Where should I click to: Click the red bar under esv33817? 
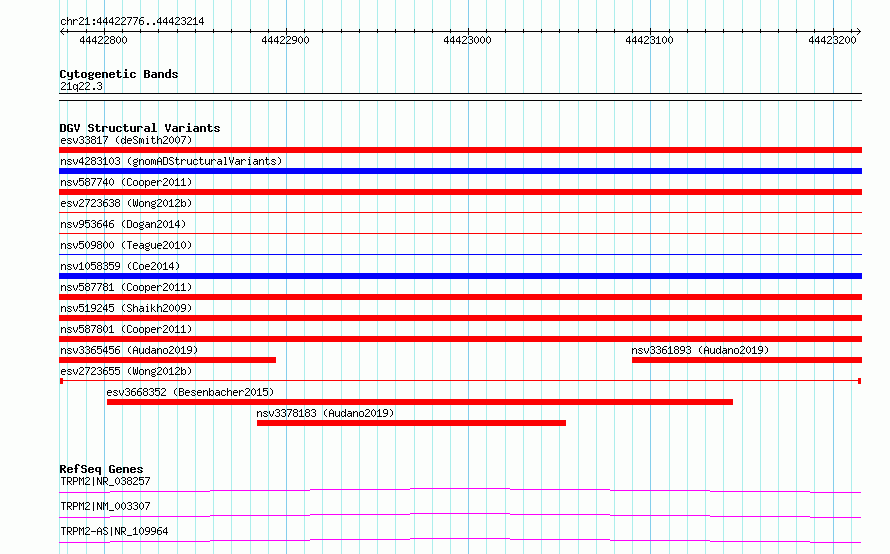click(x=460, y=150)
